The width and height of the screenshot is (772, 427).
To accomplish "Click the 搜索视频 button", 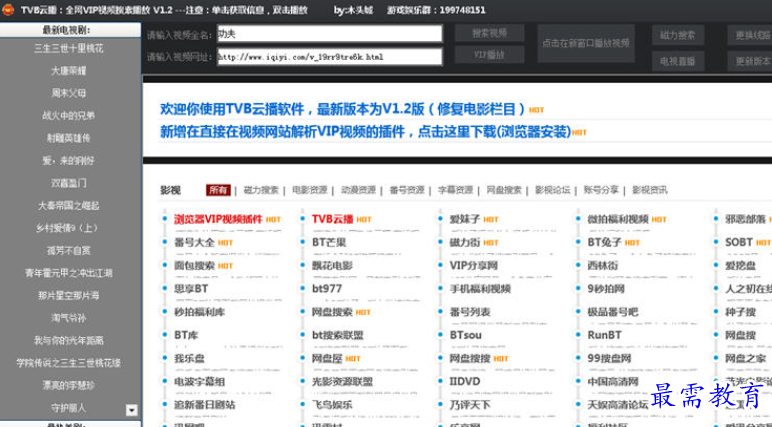I will (489, 33).
